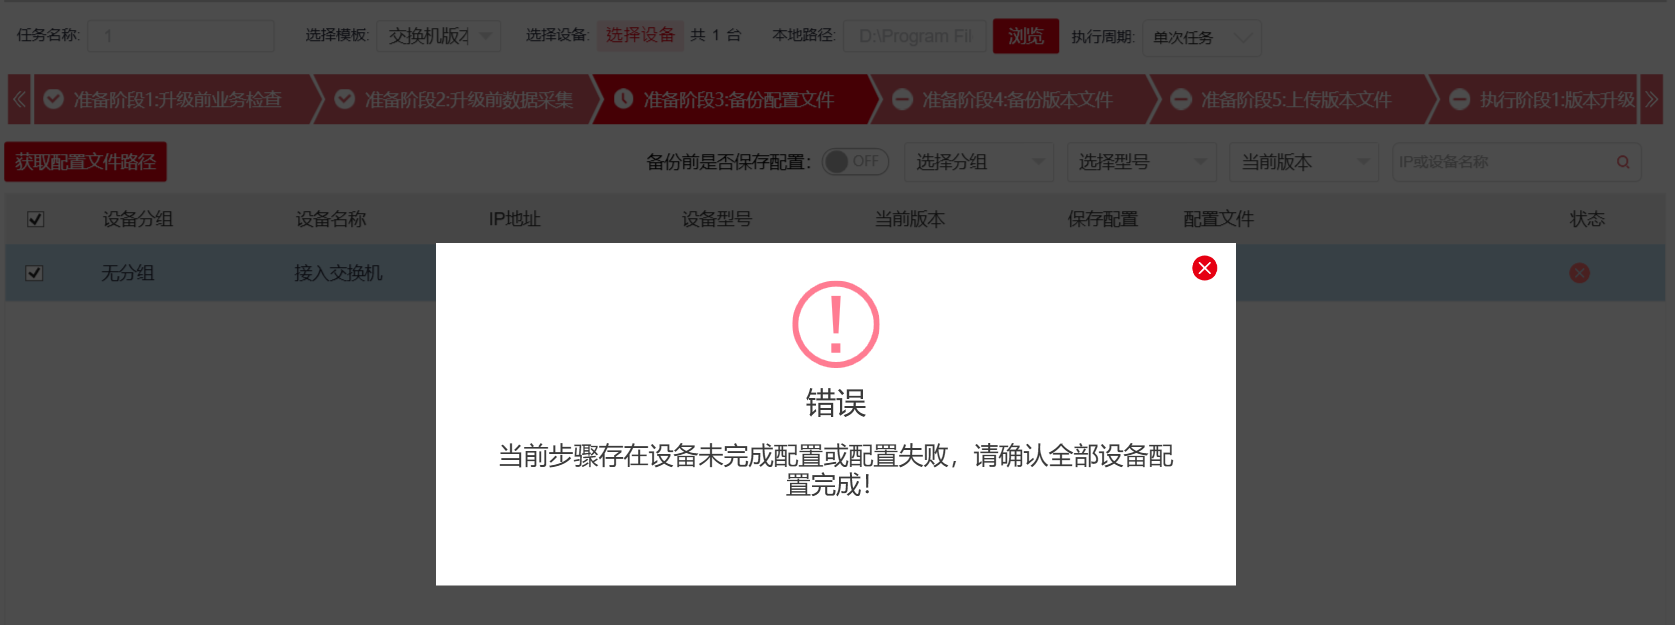Toggle the select-all header checkbox
1675x625 pixels.
[36, 219]
